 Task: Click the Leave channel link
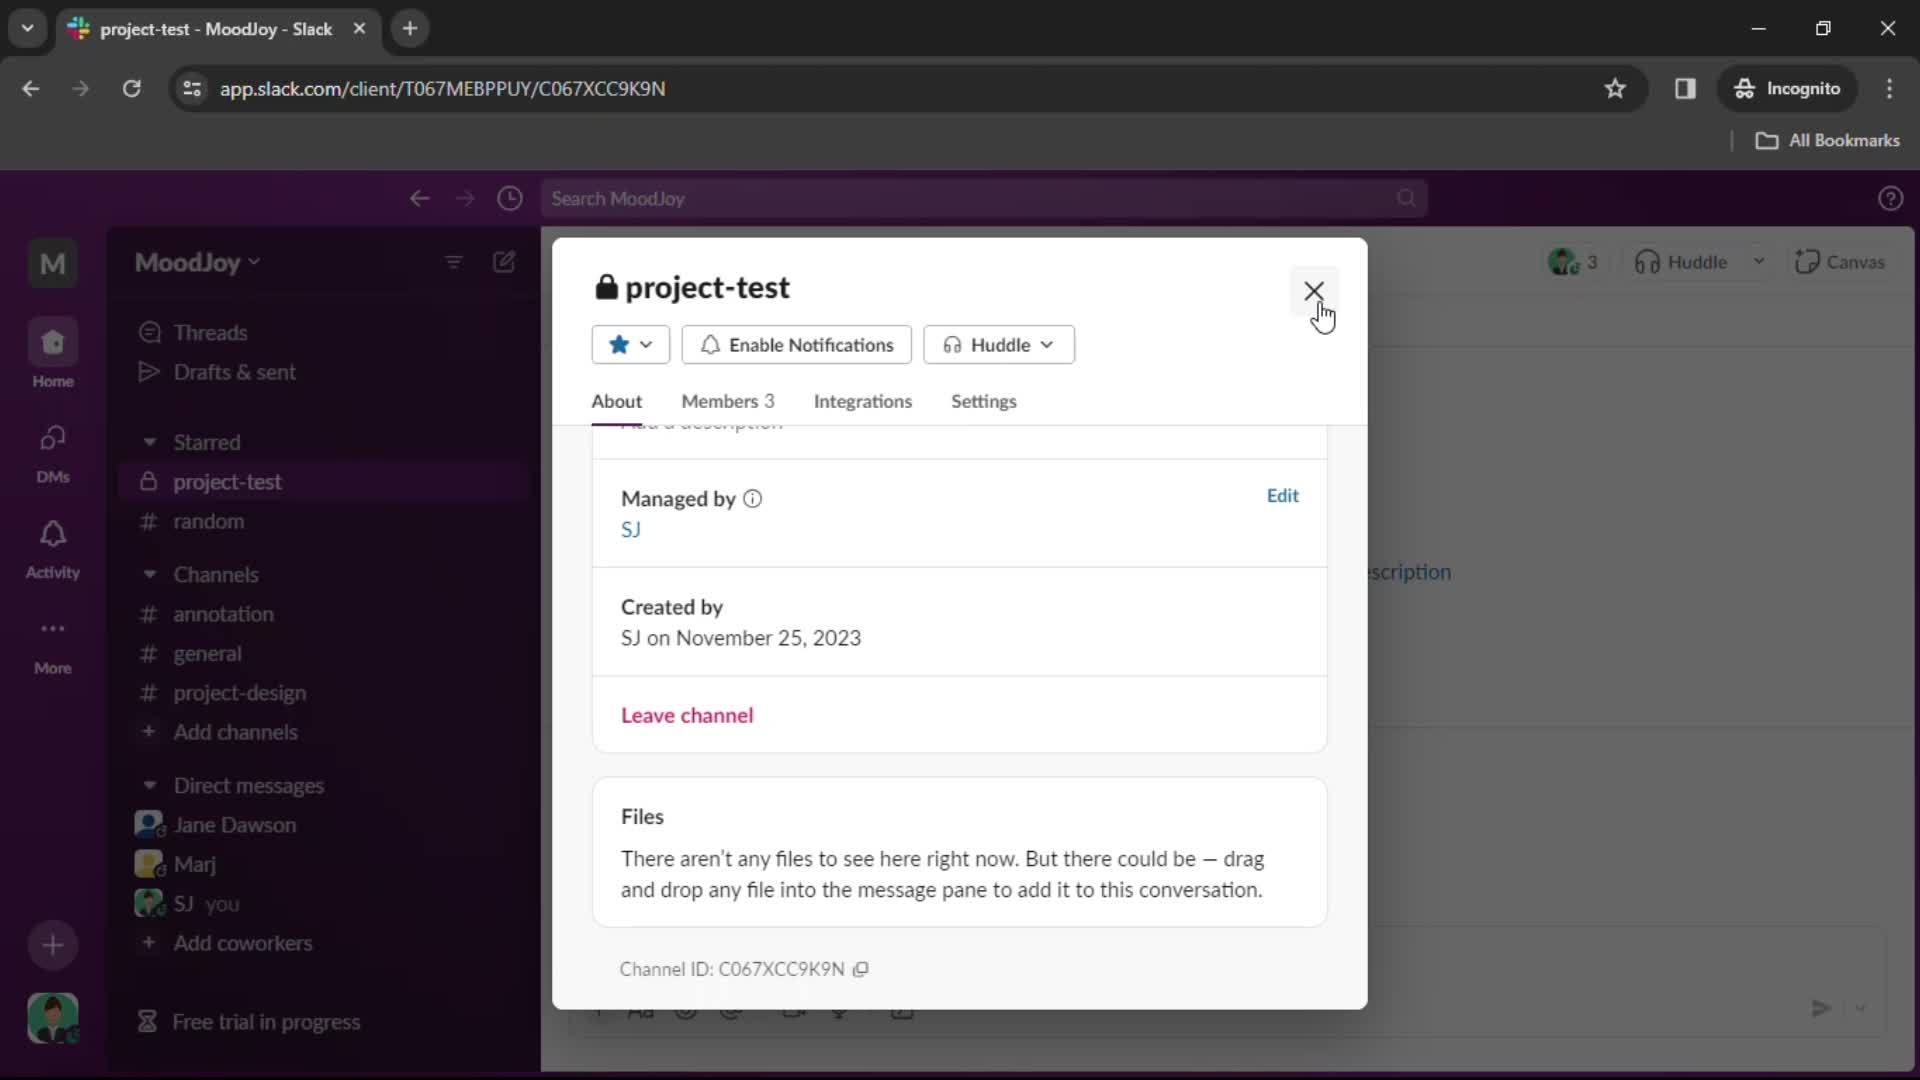[687, 715]
